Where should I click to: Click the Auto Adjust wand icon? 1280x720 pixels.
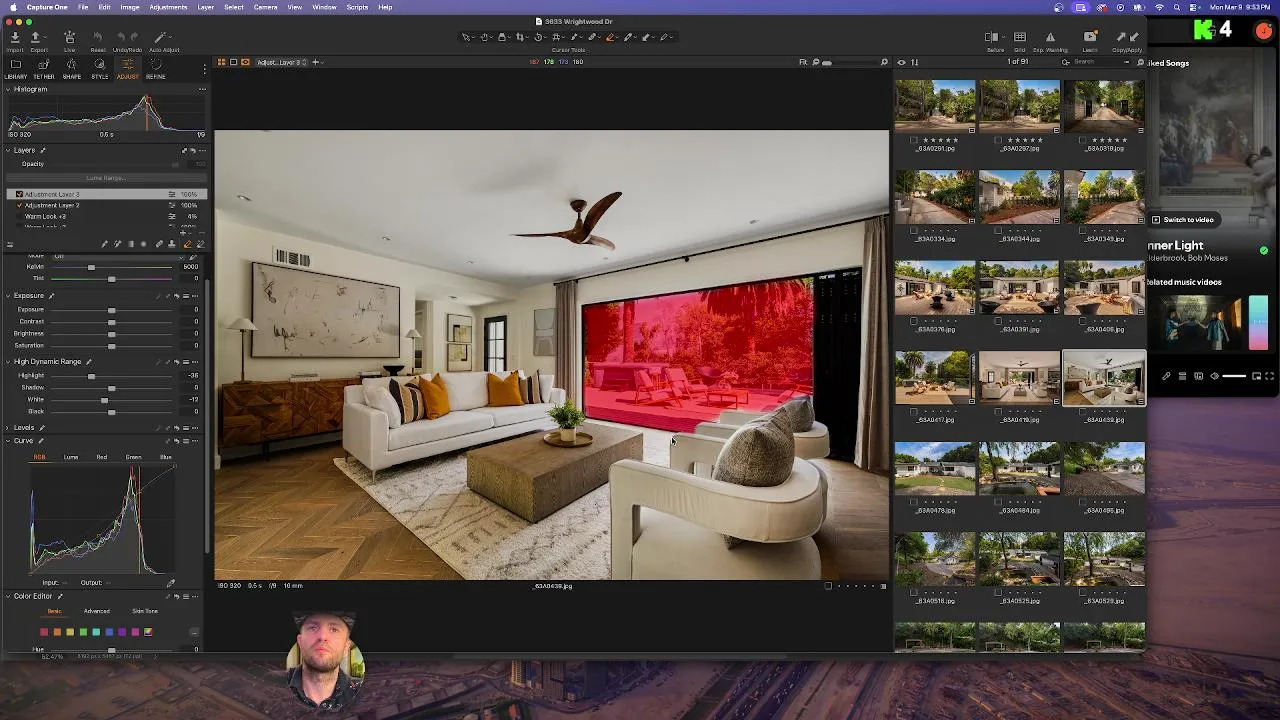click(160, 38)
